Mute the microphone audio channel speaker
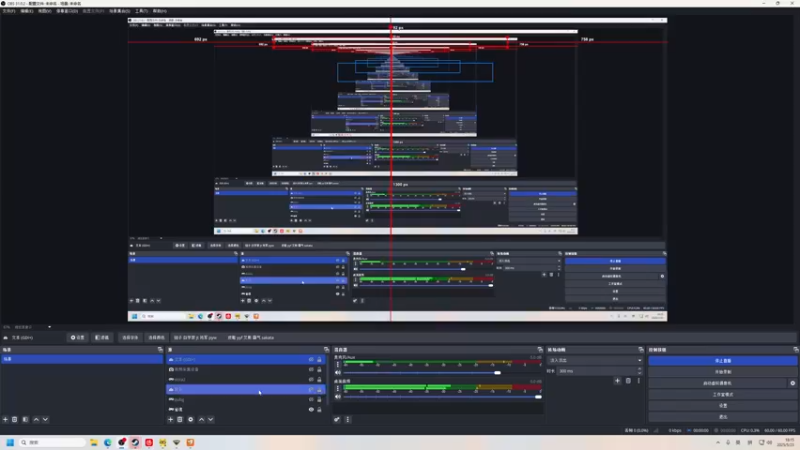The width and height of the screenshot is (800, 450). 337,372
